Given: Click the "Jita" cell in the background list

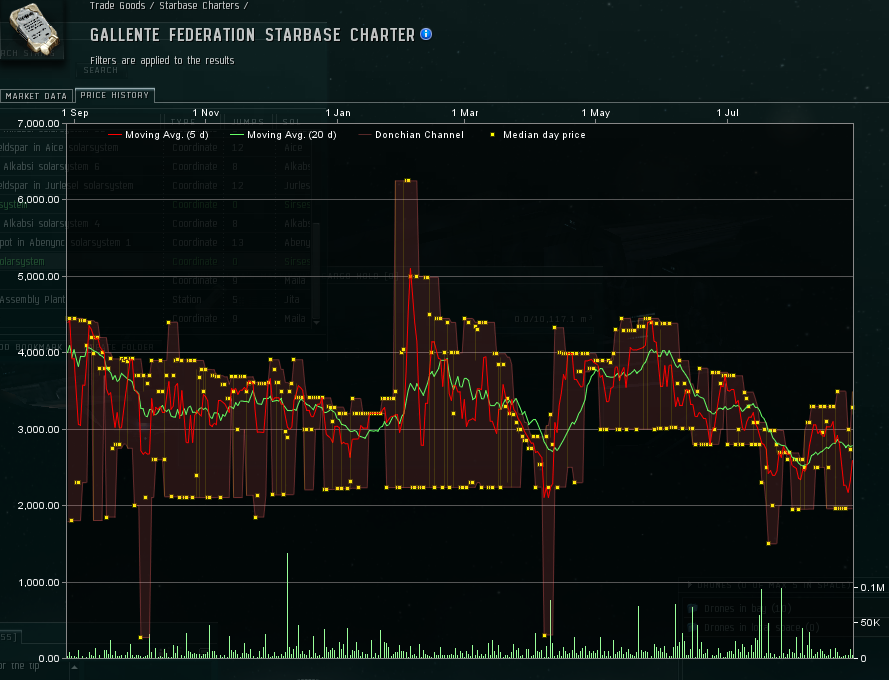Looking at the screenshot, I should pyautogui.click(x=291, y=299).
